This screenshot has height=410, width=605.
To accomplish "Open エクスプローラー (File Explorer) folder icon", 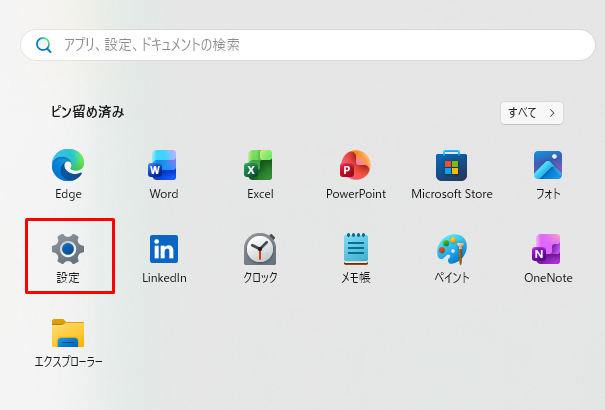I will 68,333.
